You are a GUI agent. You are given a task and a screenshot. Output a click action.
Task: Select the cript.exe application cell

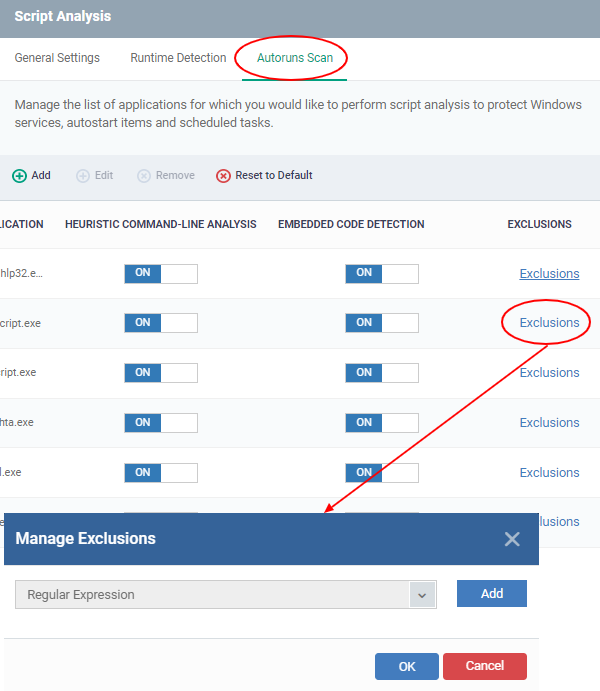point(20,323)
